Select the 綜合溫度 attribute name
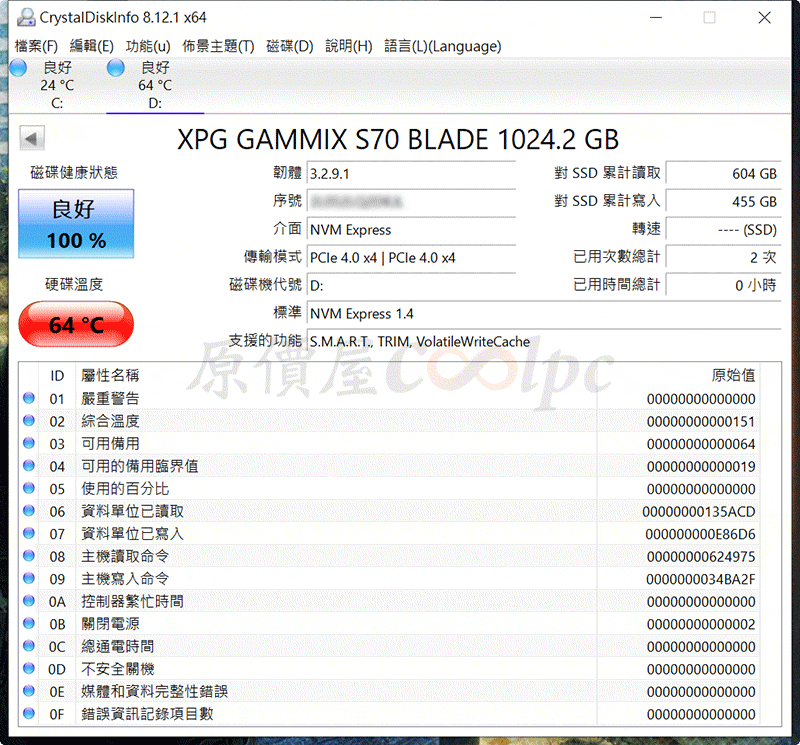Viewport: 800px width, 745px height. tap(110, 421)
